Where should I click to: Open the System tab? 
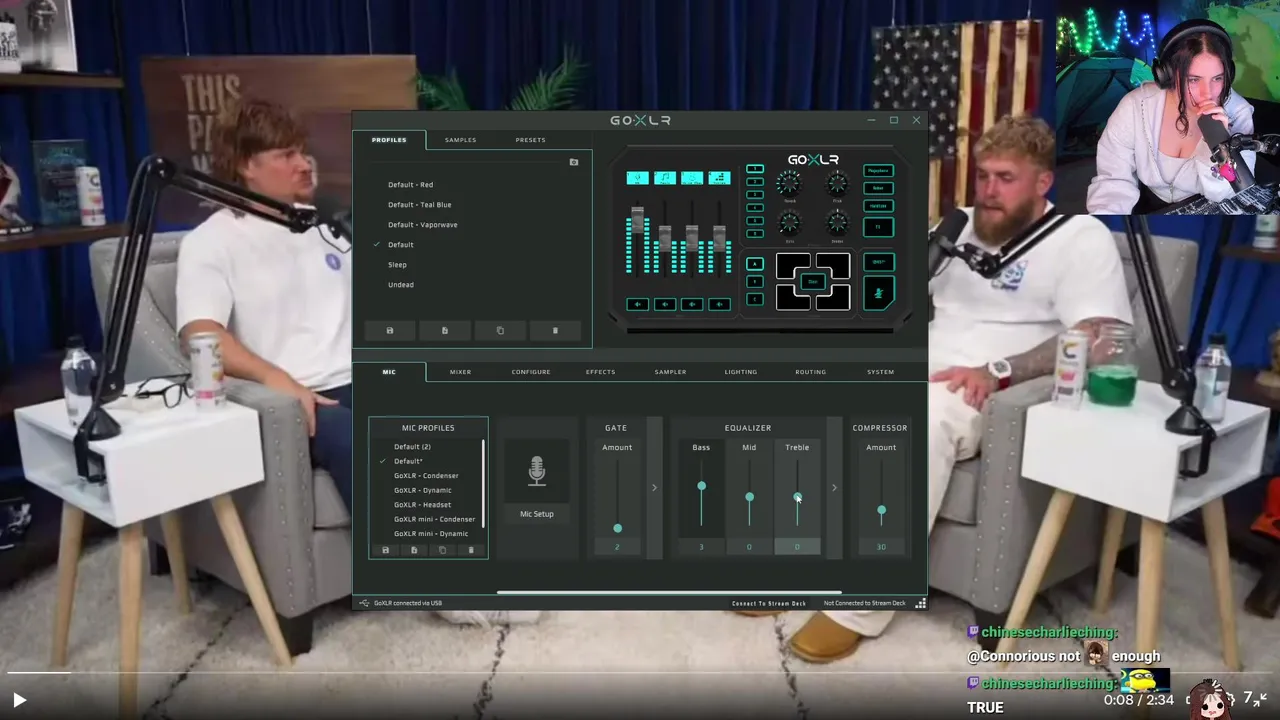(x=881, y=372)
